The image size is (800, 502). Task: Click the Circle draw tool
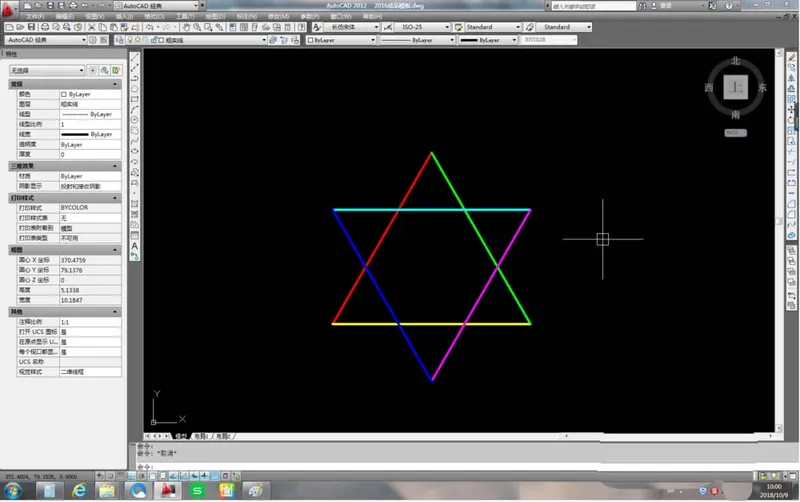[x=135, y=120]
